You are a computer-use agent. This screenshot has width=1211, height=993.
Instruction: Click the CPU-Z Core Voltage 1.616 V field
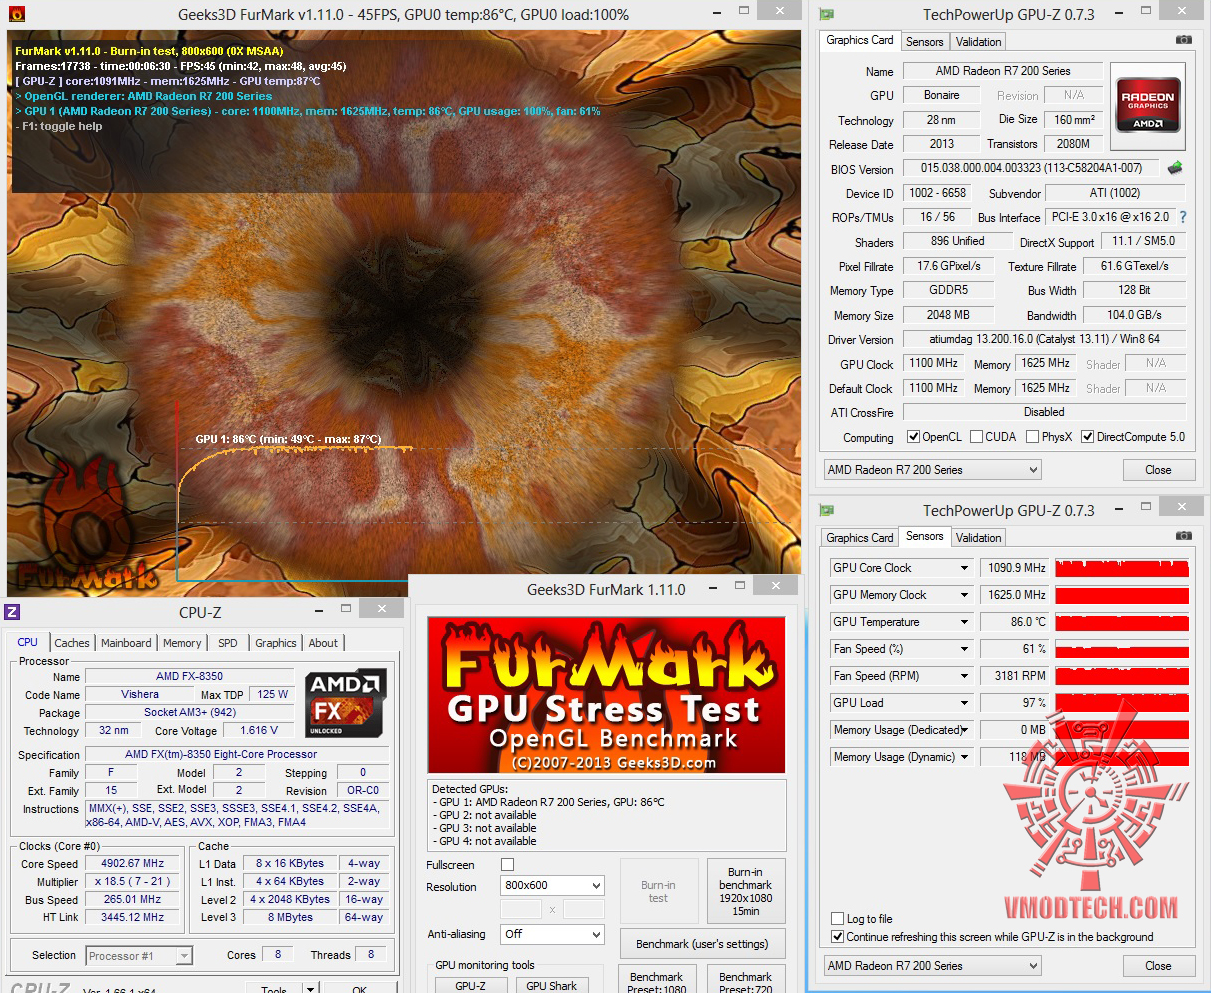pos(260,730)
